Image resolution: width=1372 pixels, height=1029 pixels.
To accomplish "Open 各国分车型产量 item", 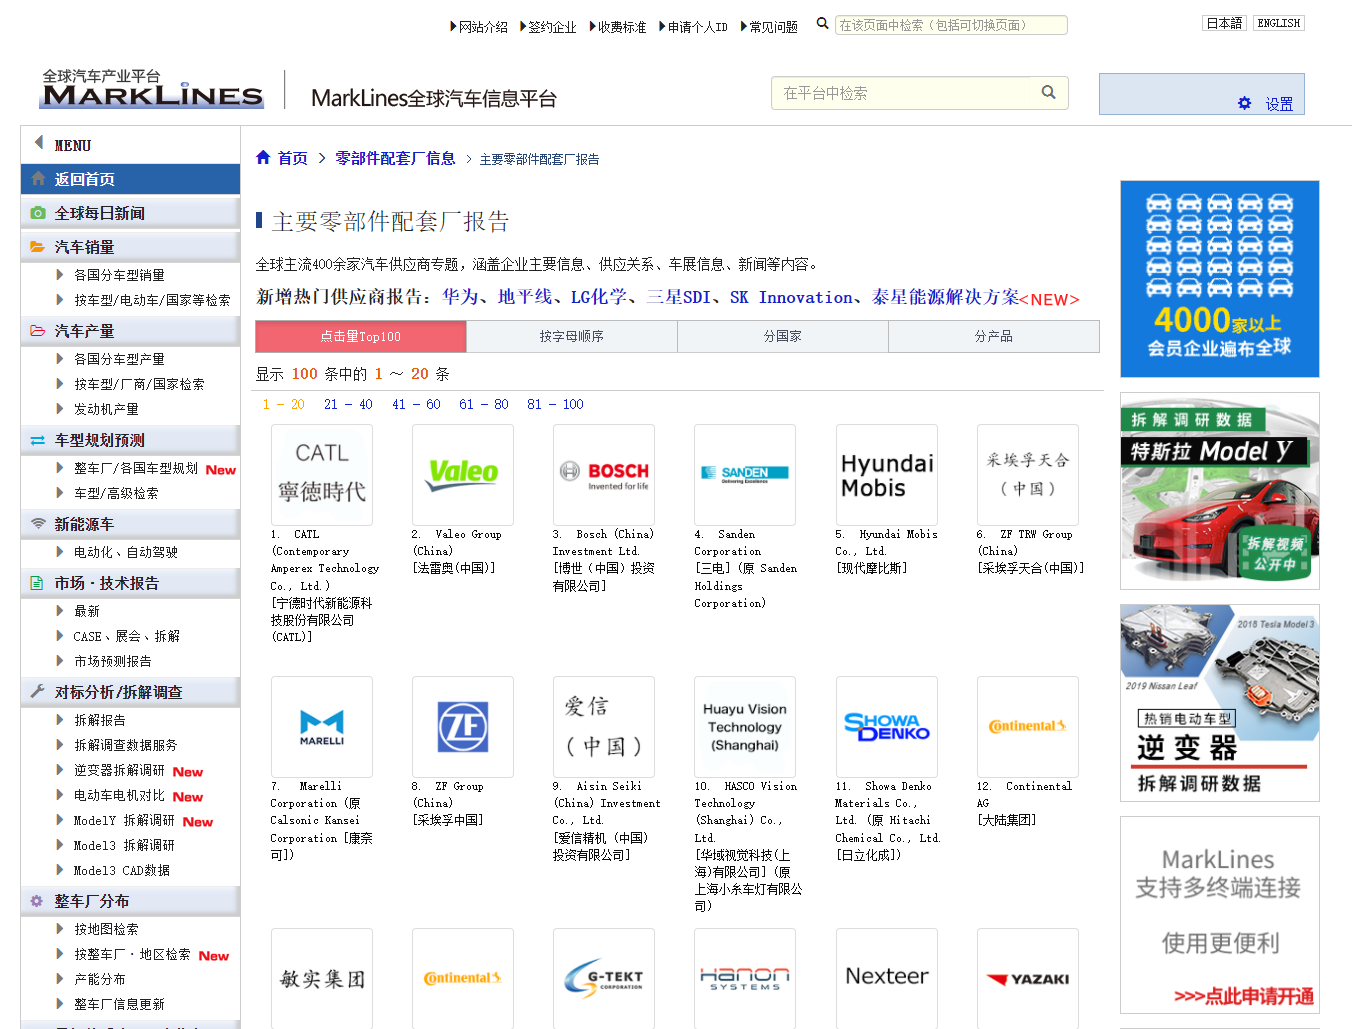I will [119, 359].
